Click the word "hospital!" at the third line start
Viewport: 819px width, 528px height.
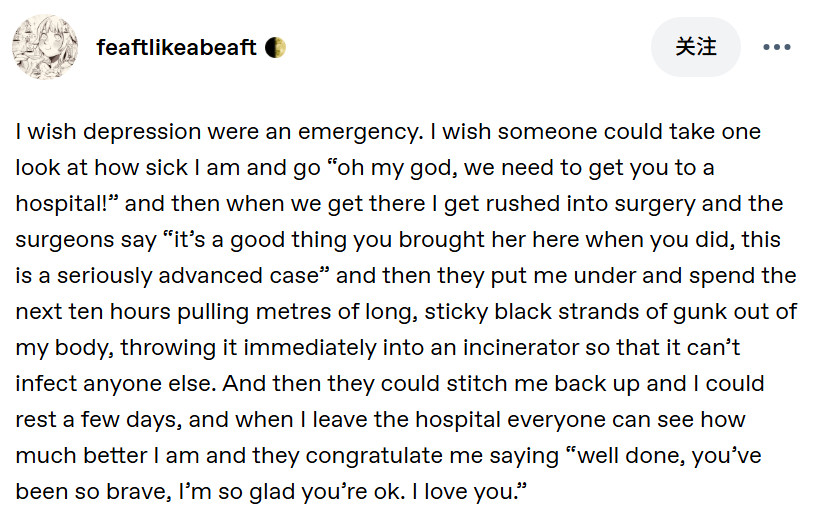click(x=62, y=204)
